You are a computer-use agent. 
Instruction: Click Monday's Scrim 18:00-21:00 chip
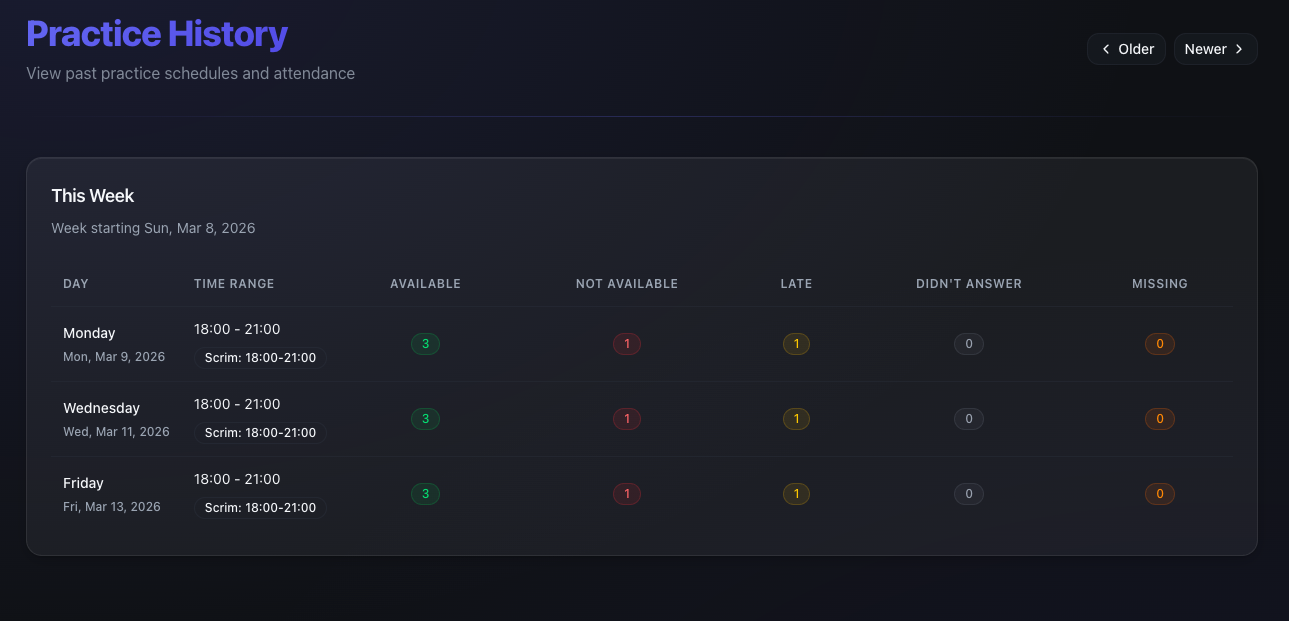click(x=259, y=357)
